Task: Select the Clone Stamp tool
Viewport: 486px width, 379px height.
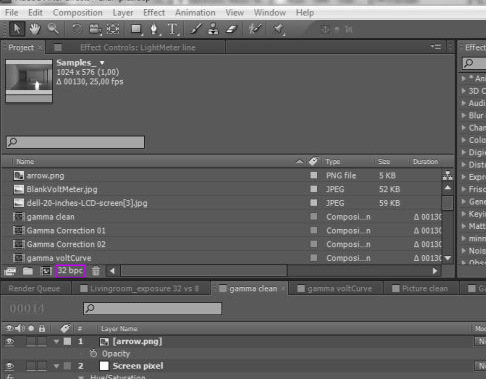Action: [x=213, y=29]
